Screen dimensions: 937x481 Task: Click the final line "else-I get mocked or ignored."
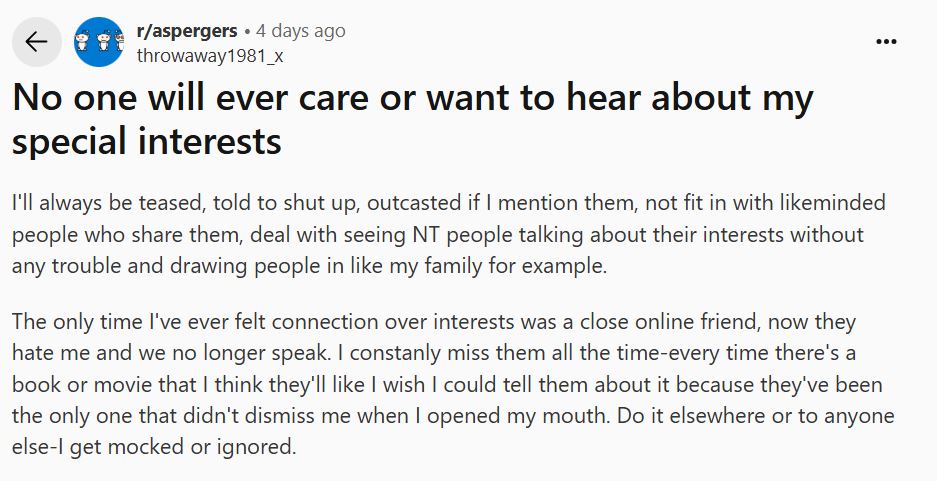click(x=154, y=447)
